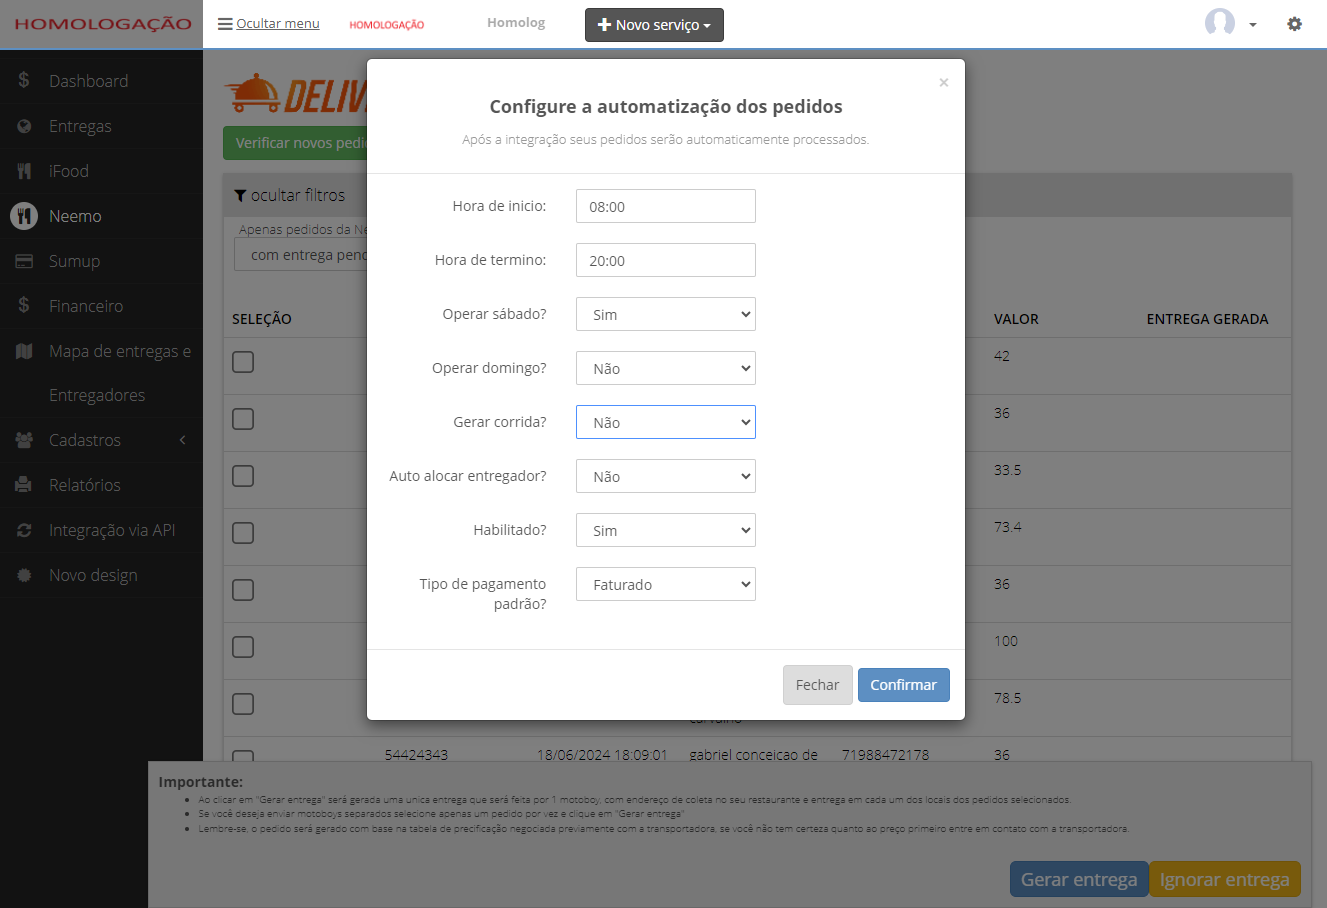Click the Dashboard dollar icon in sidebar
The image size is (1327, 908).
point(24,80)
